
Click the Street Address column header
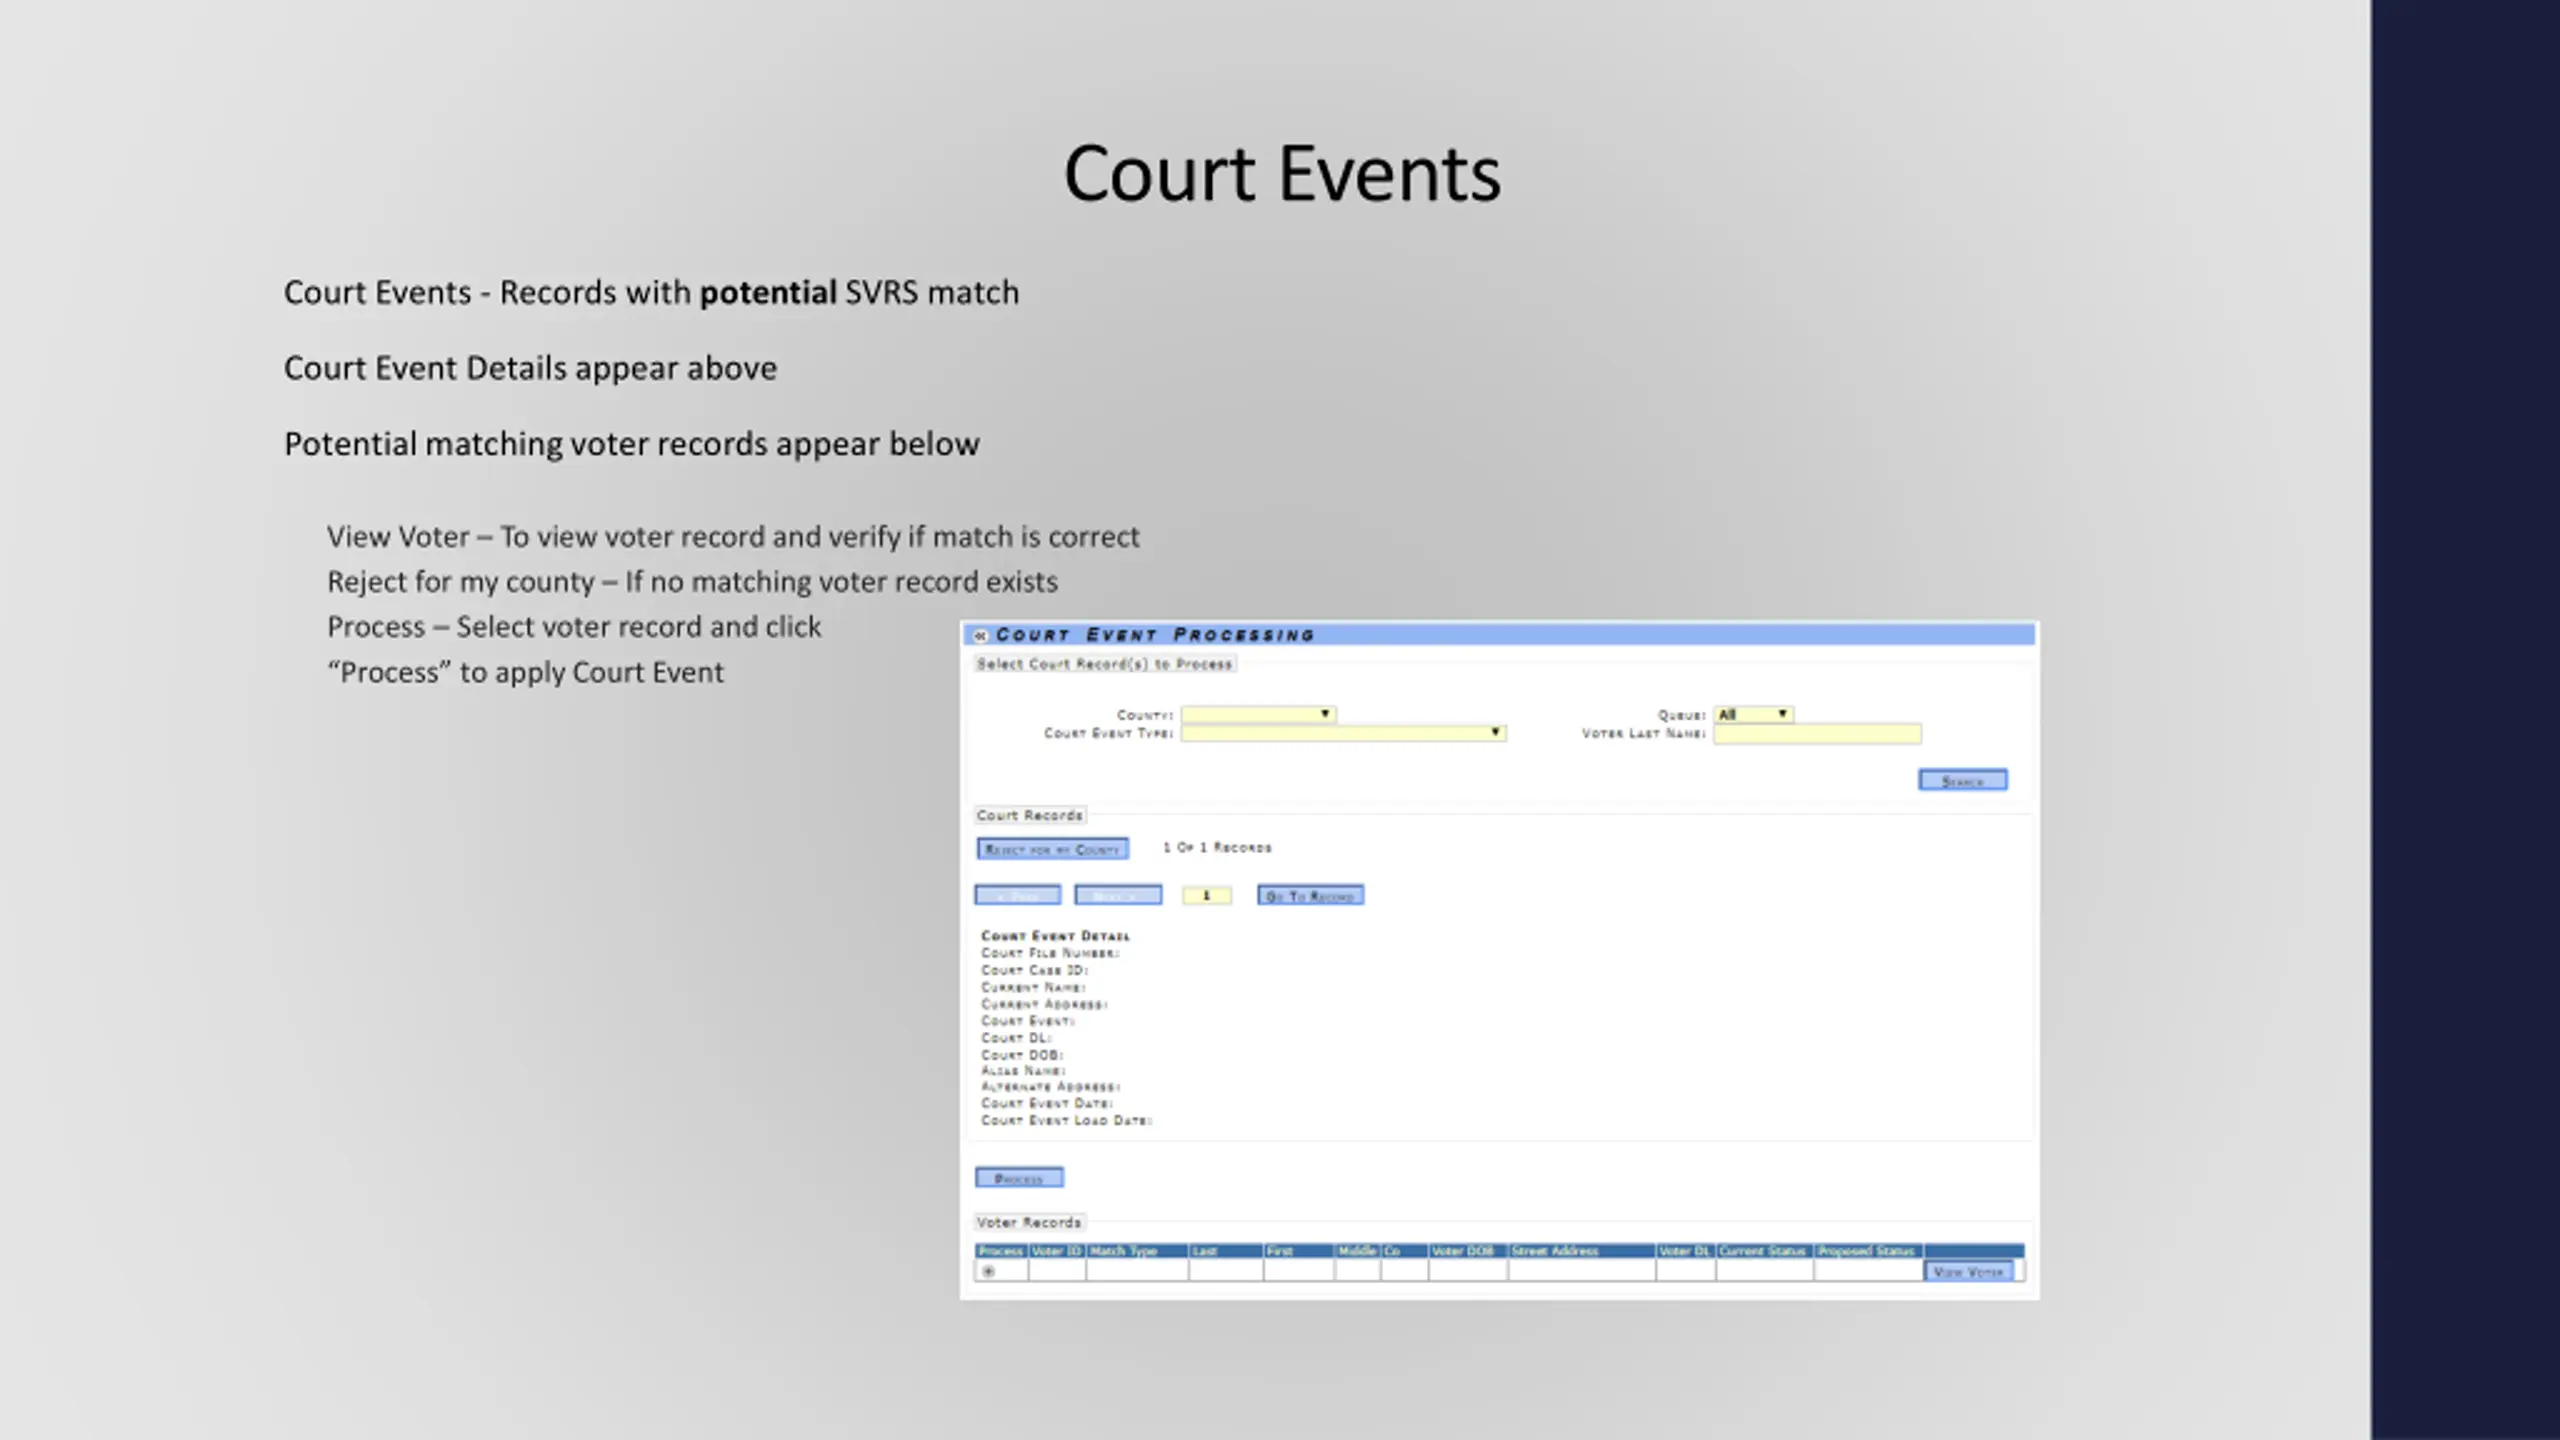1581,1251
